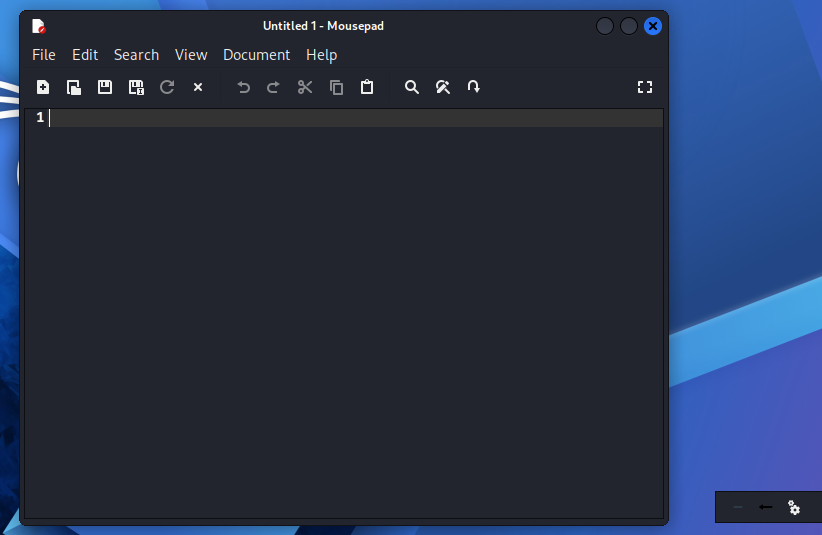Close the Mousepad window with blue X
This screenshot has height=535, width=822.
tap(653, 26)
